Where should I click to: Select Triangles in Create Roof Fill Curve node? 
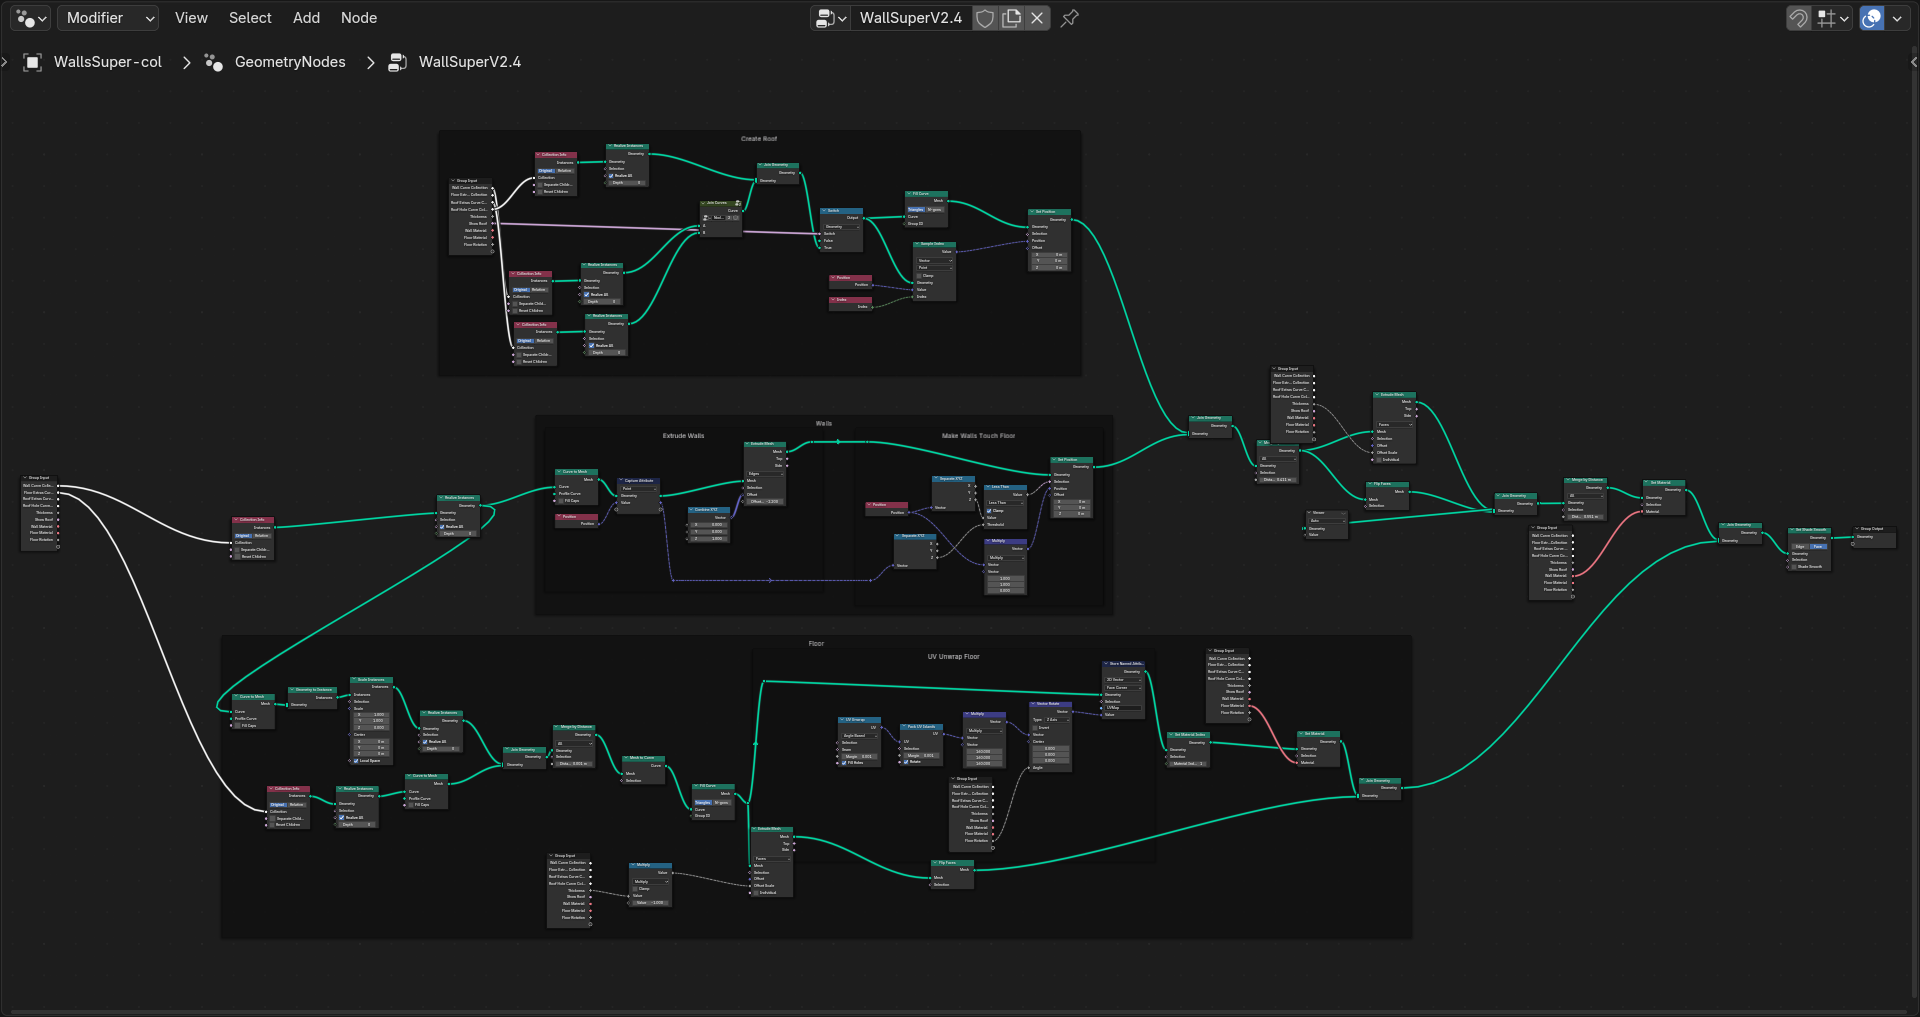[x=916, y=210]
